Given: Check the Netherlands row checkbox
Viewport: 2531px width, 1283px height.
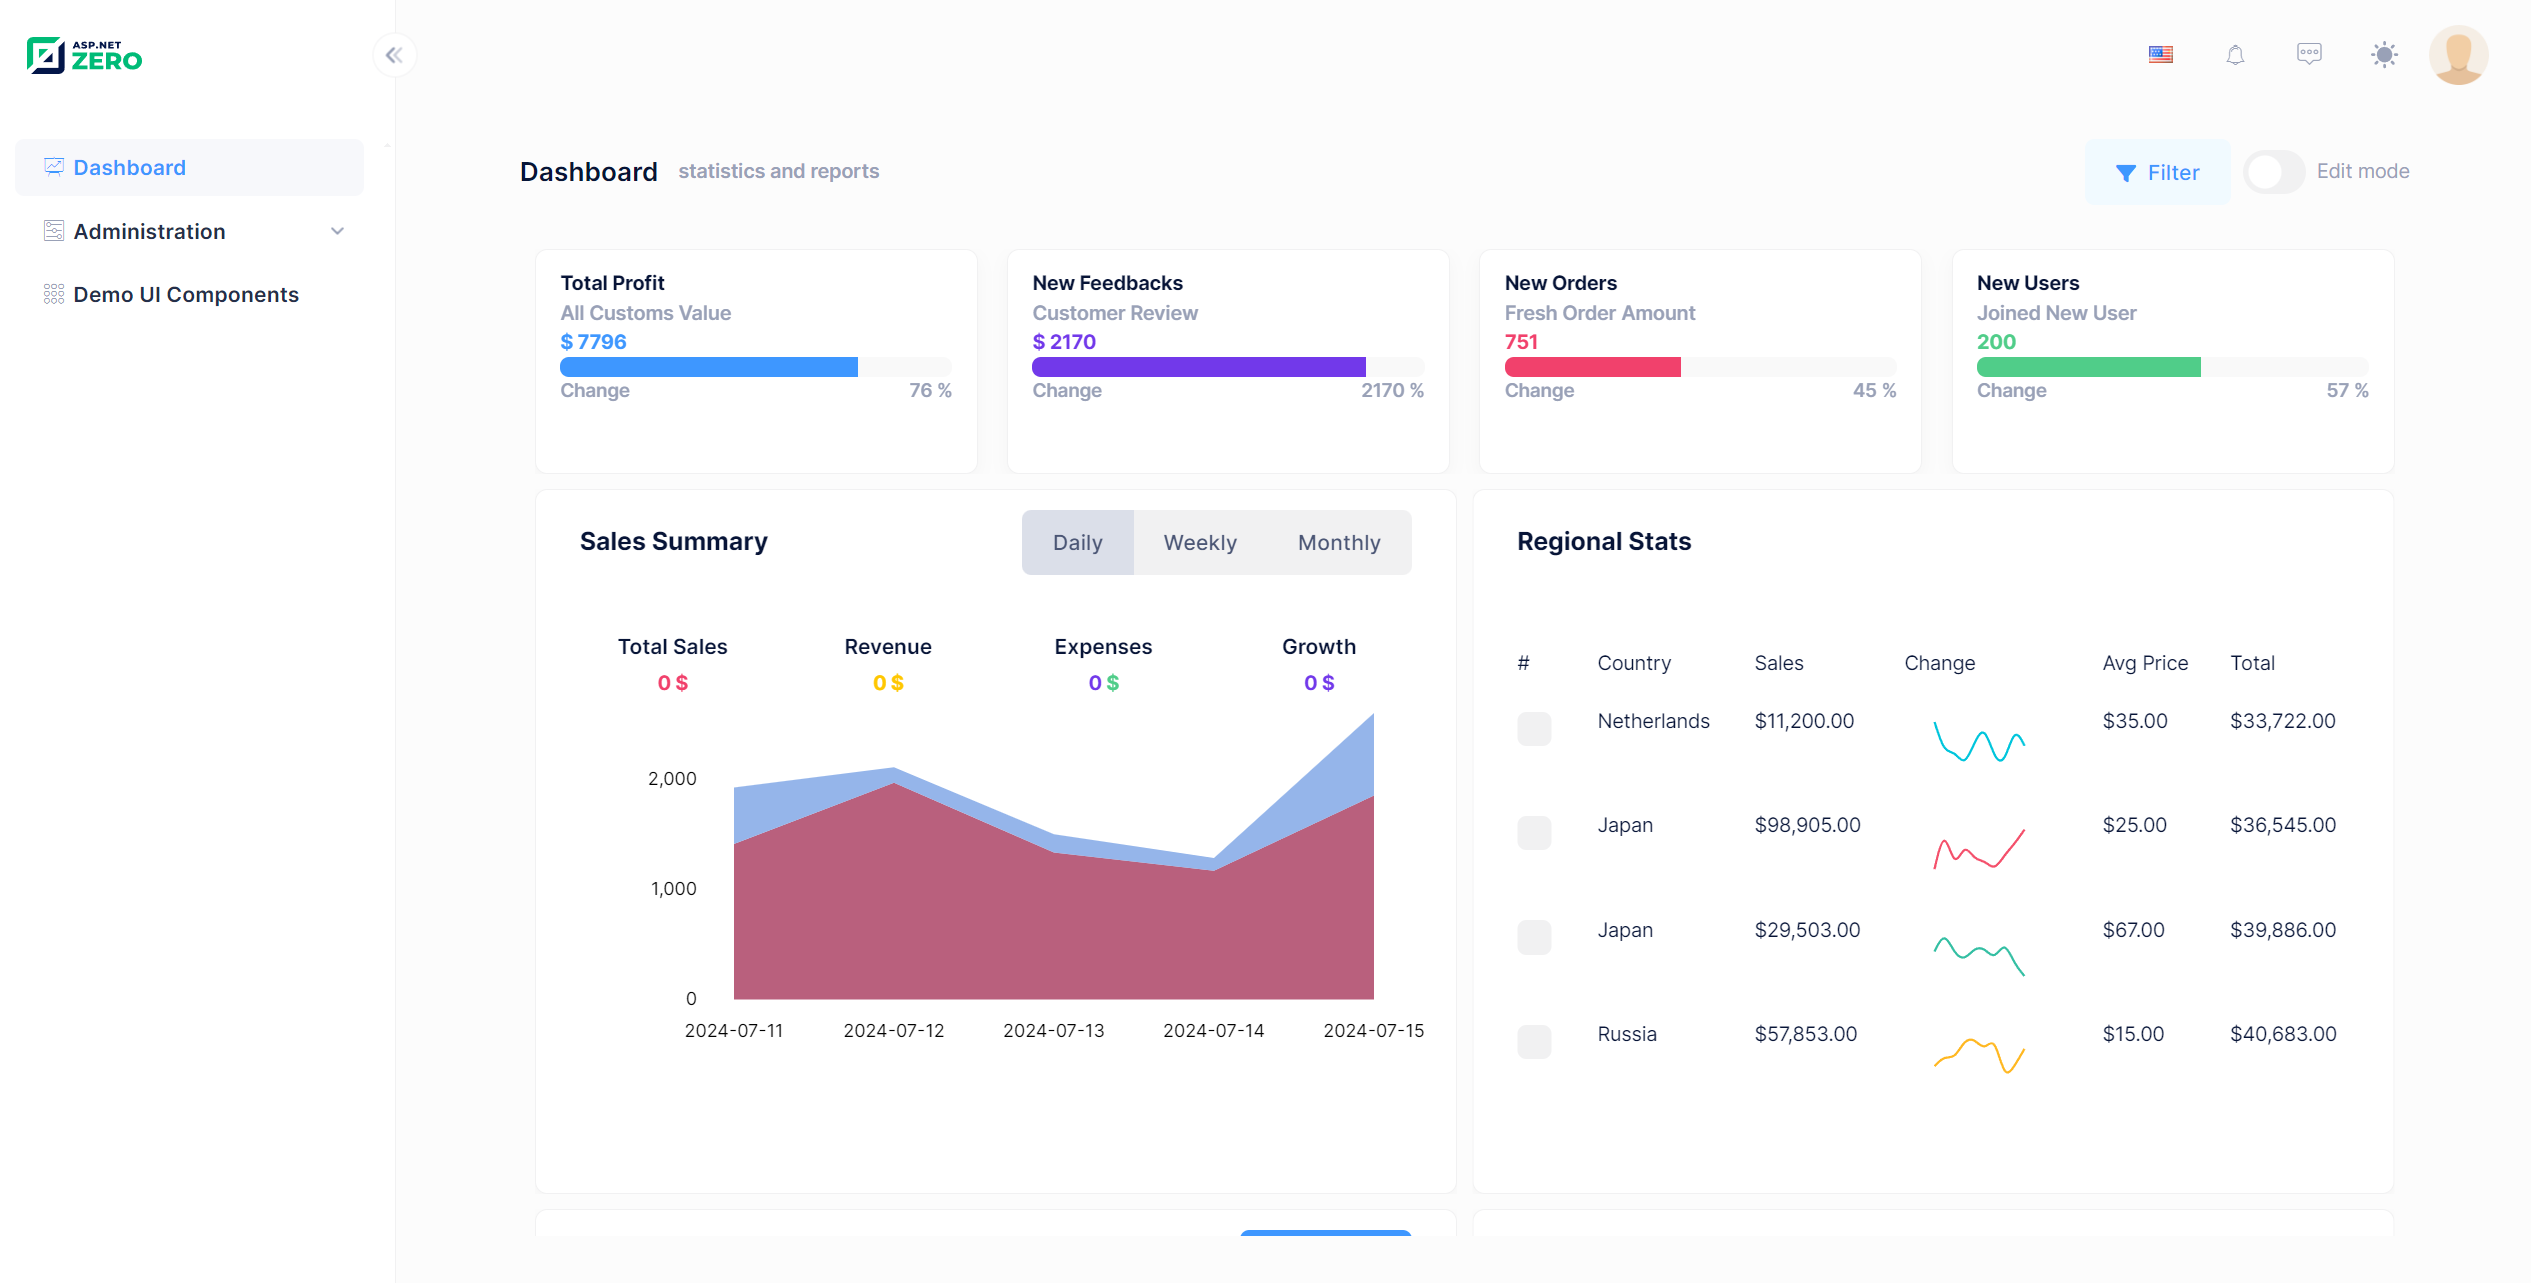Looking at the screenshot, I should pyautogui.click(x=1533, y=729).
